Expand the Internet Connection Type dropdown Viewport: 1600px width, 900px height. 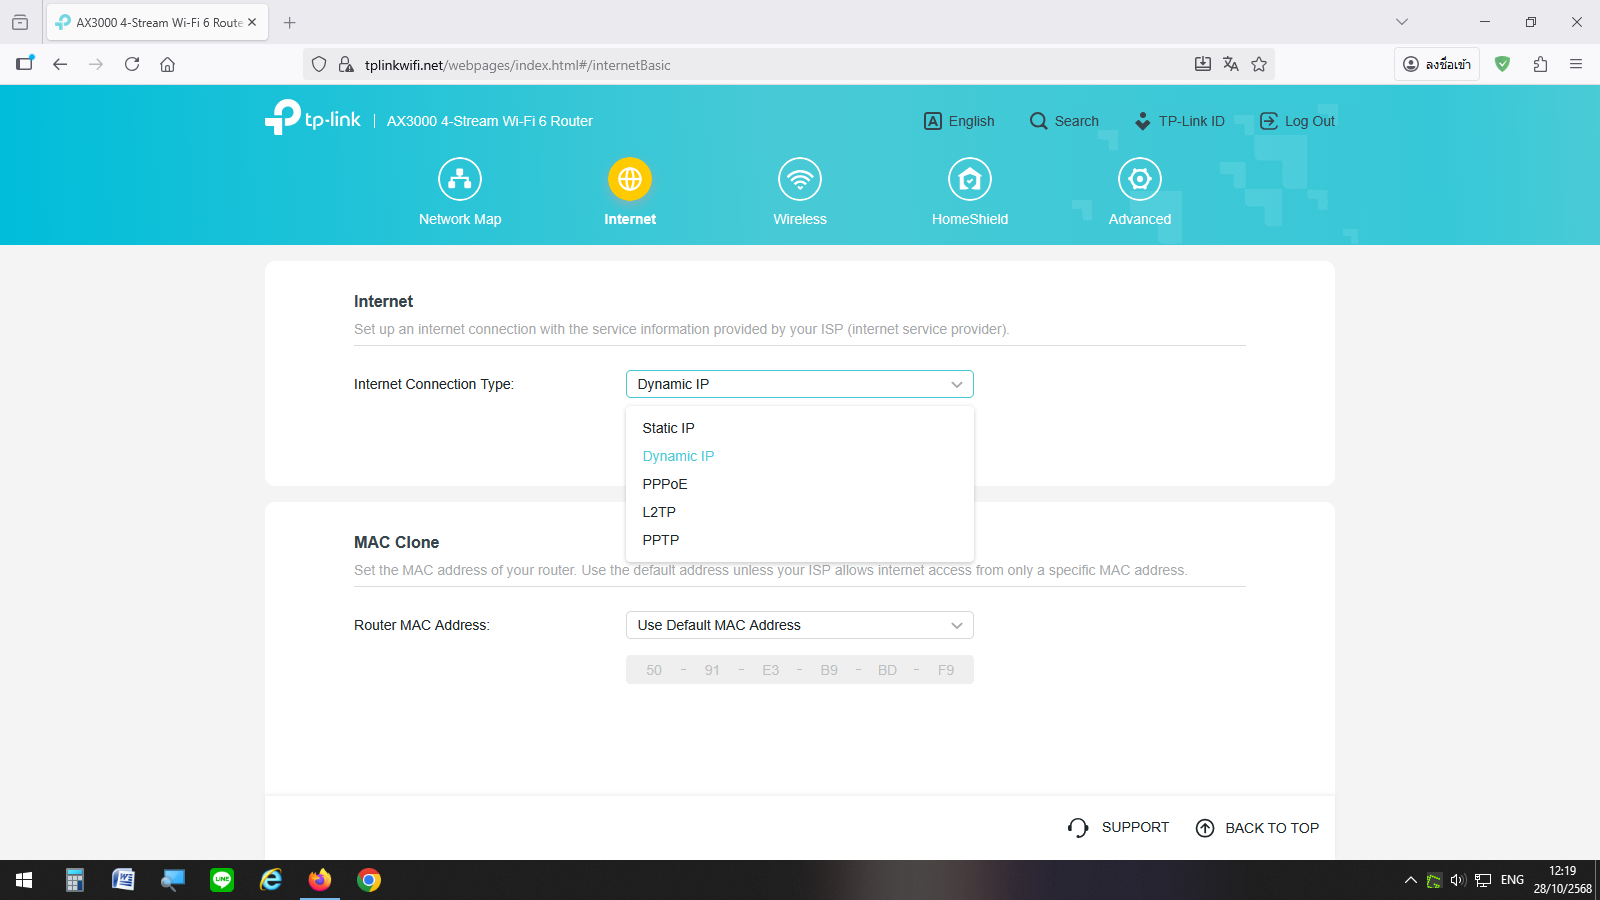coord(799,384)
